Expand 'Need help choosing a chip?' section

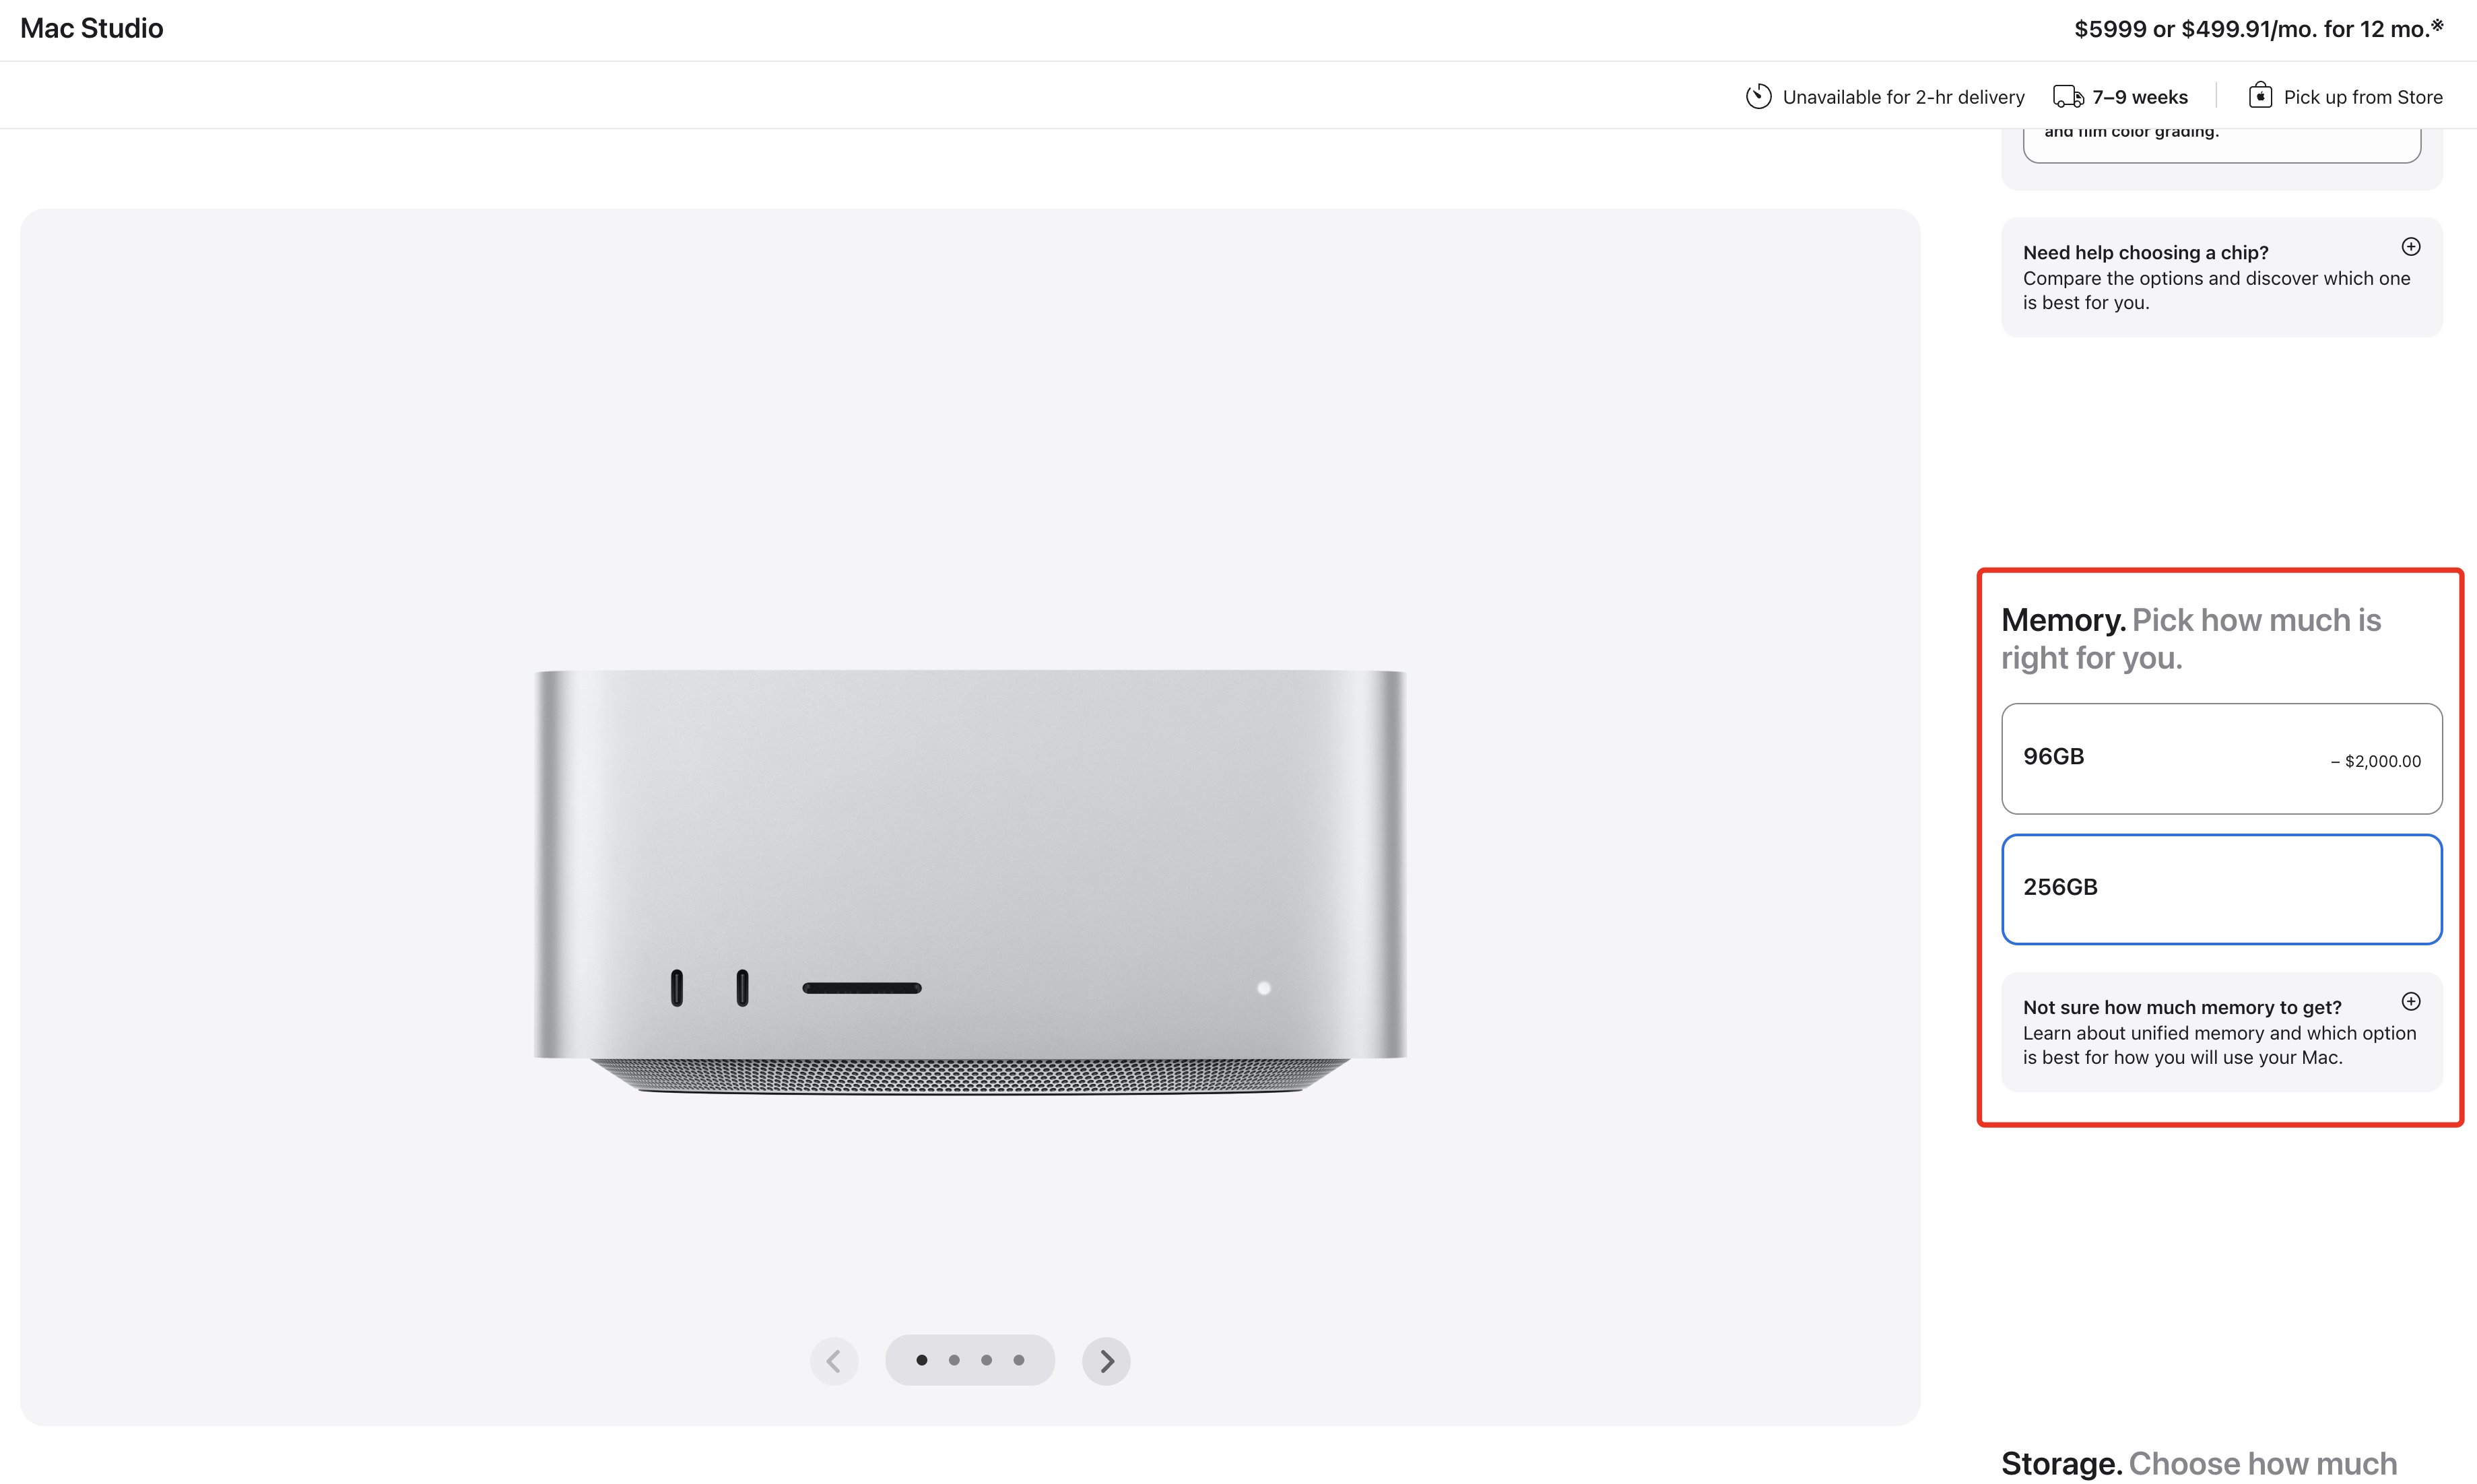(2222, 277)
